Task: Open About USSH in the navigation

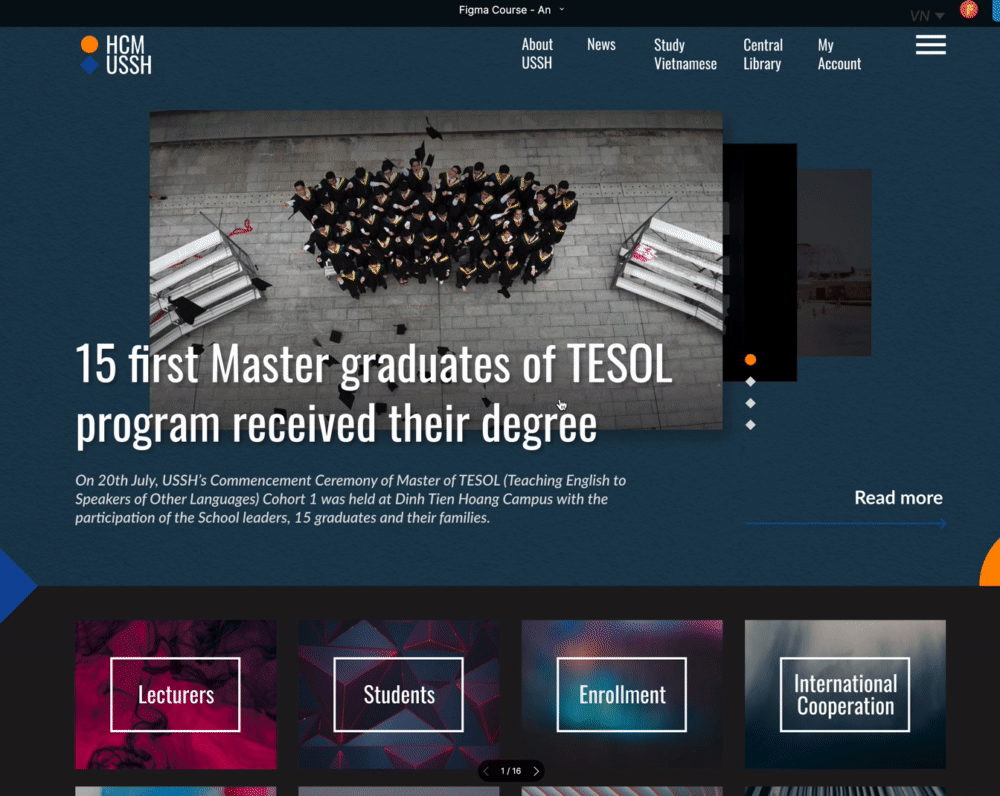Action: tap(537, 54)
